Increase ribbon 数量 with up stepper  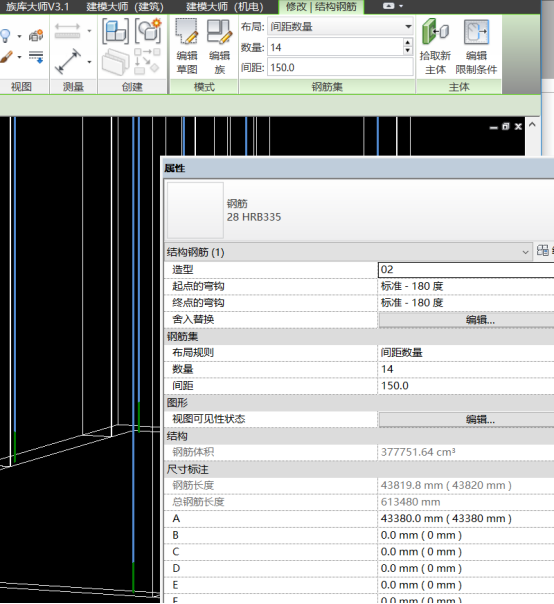(x=408, y=43)
